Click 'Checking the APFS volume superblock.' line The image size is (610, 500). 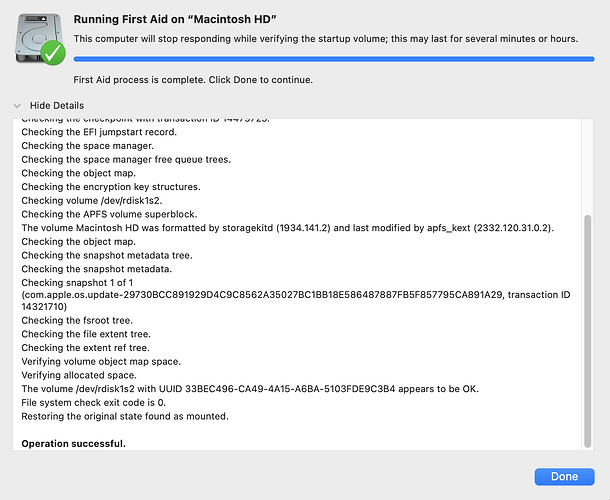click(x=109, y=214)
